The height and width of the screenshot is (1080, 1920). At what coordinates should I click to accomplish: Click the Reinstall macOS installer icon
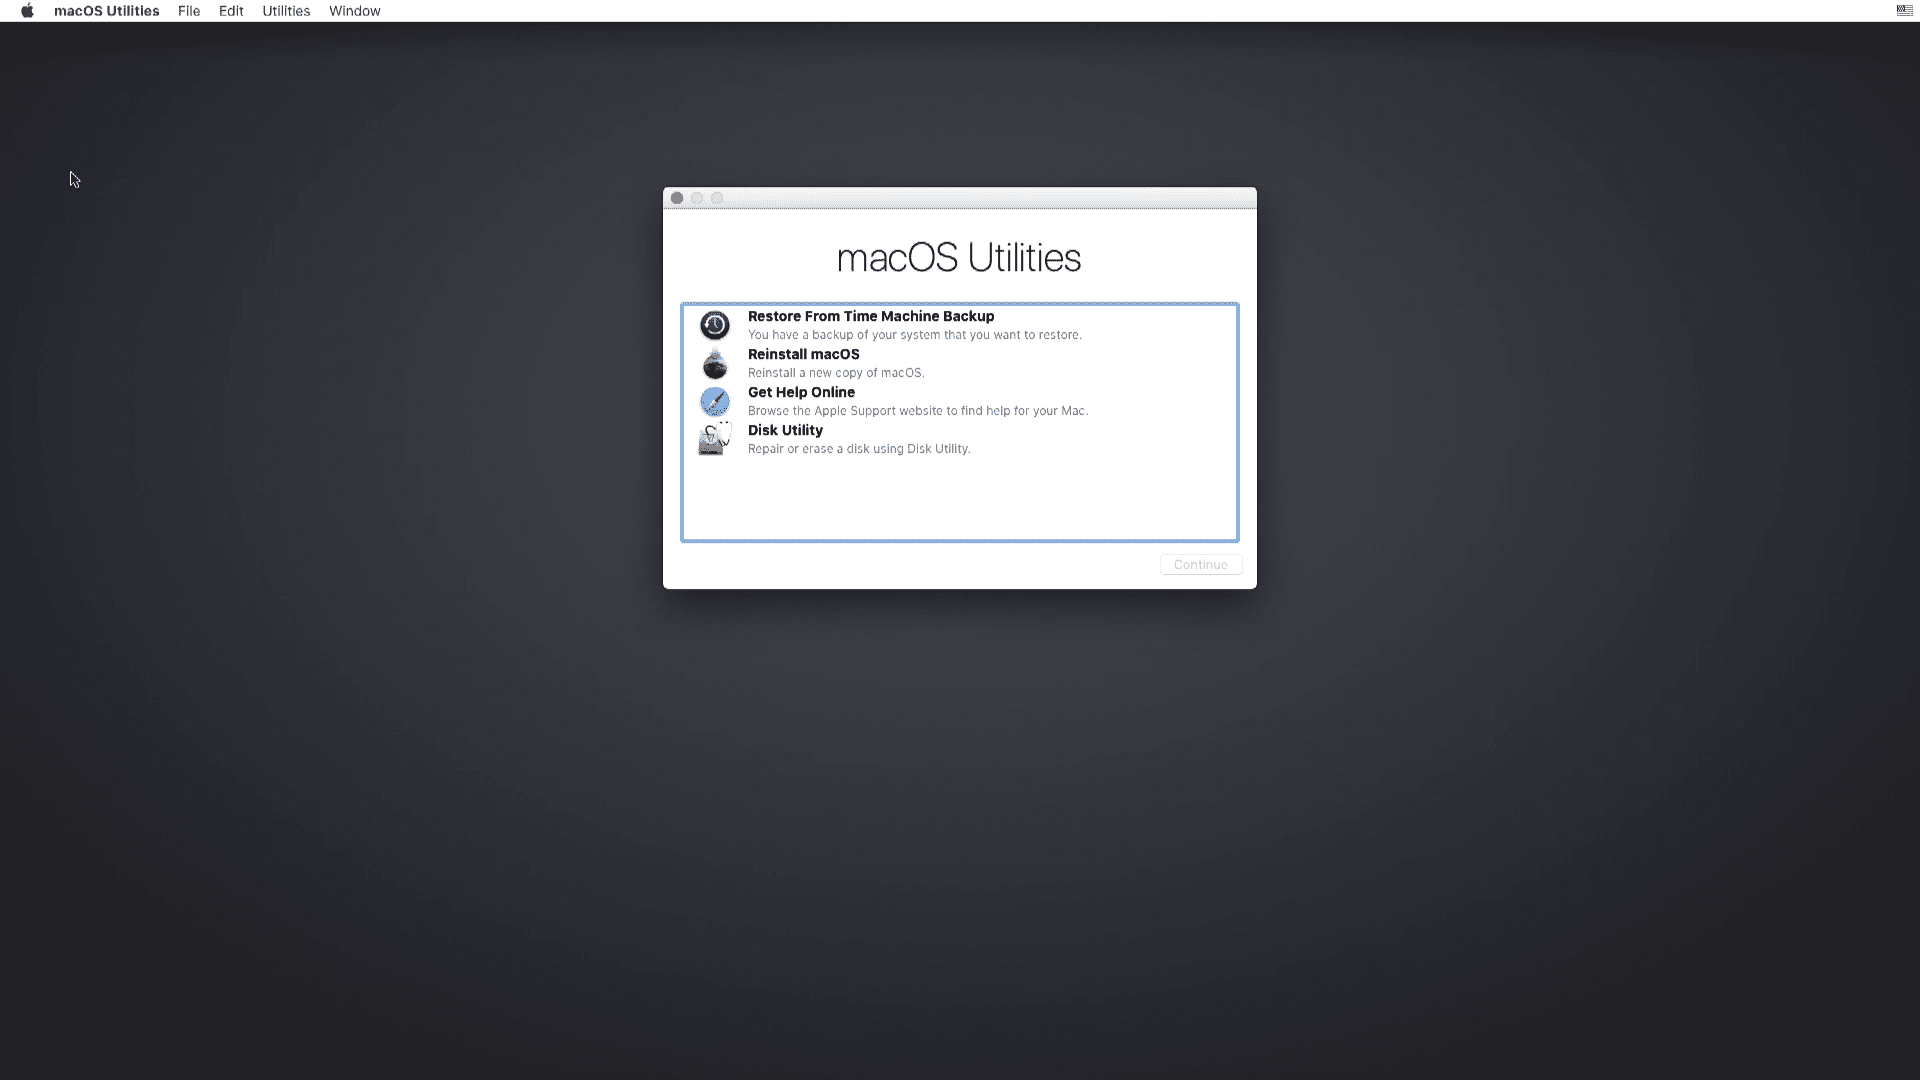coord(714,363)
